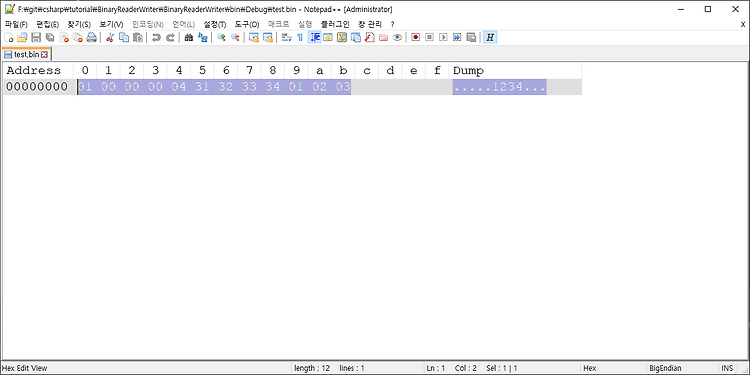
Task: Toggle the indent guide toolbar button
Action: pos(314,37)
